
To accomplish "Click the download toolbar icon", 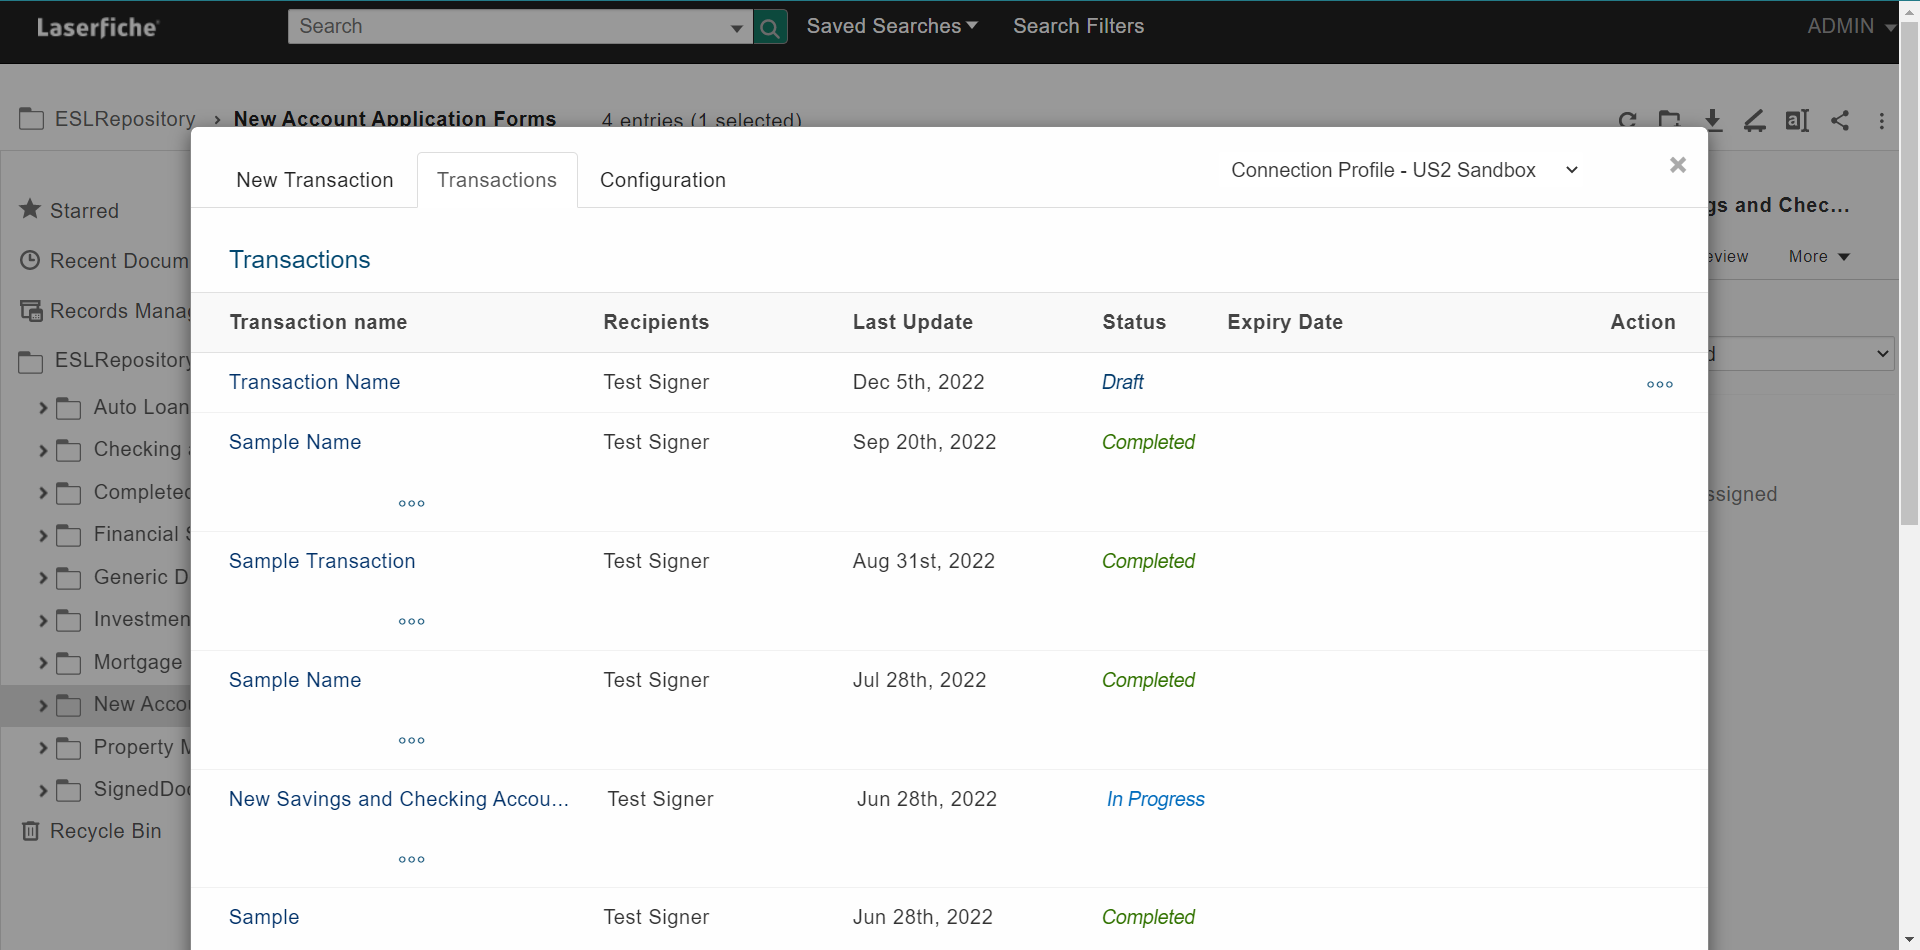I will (x=1712, y=120).
